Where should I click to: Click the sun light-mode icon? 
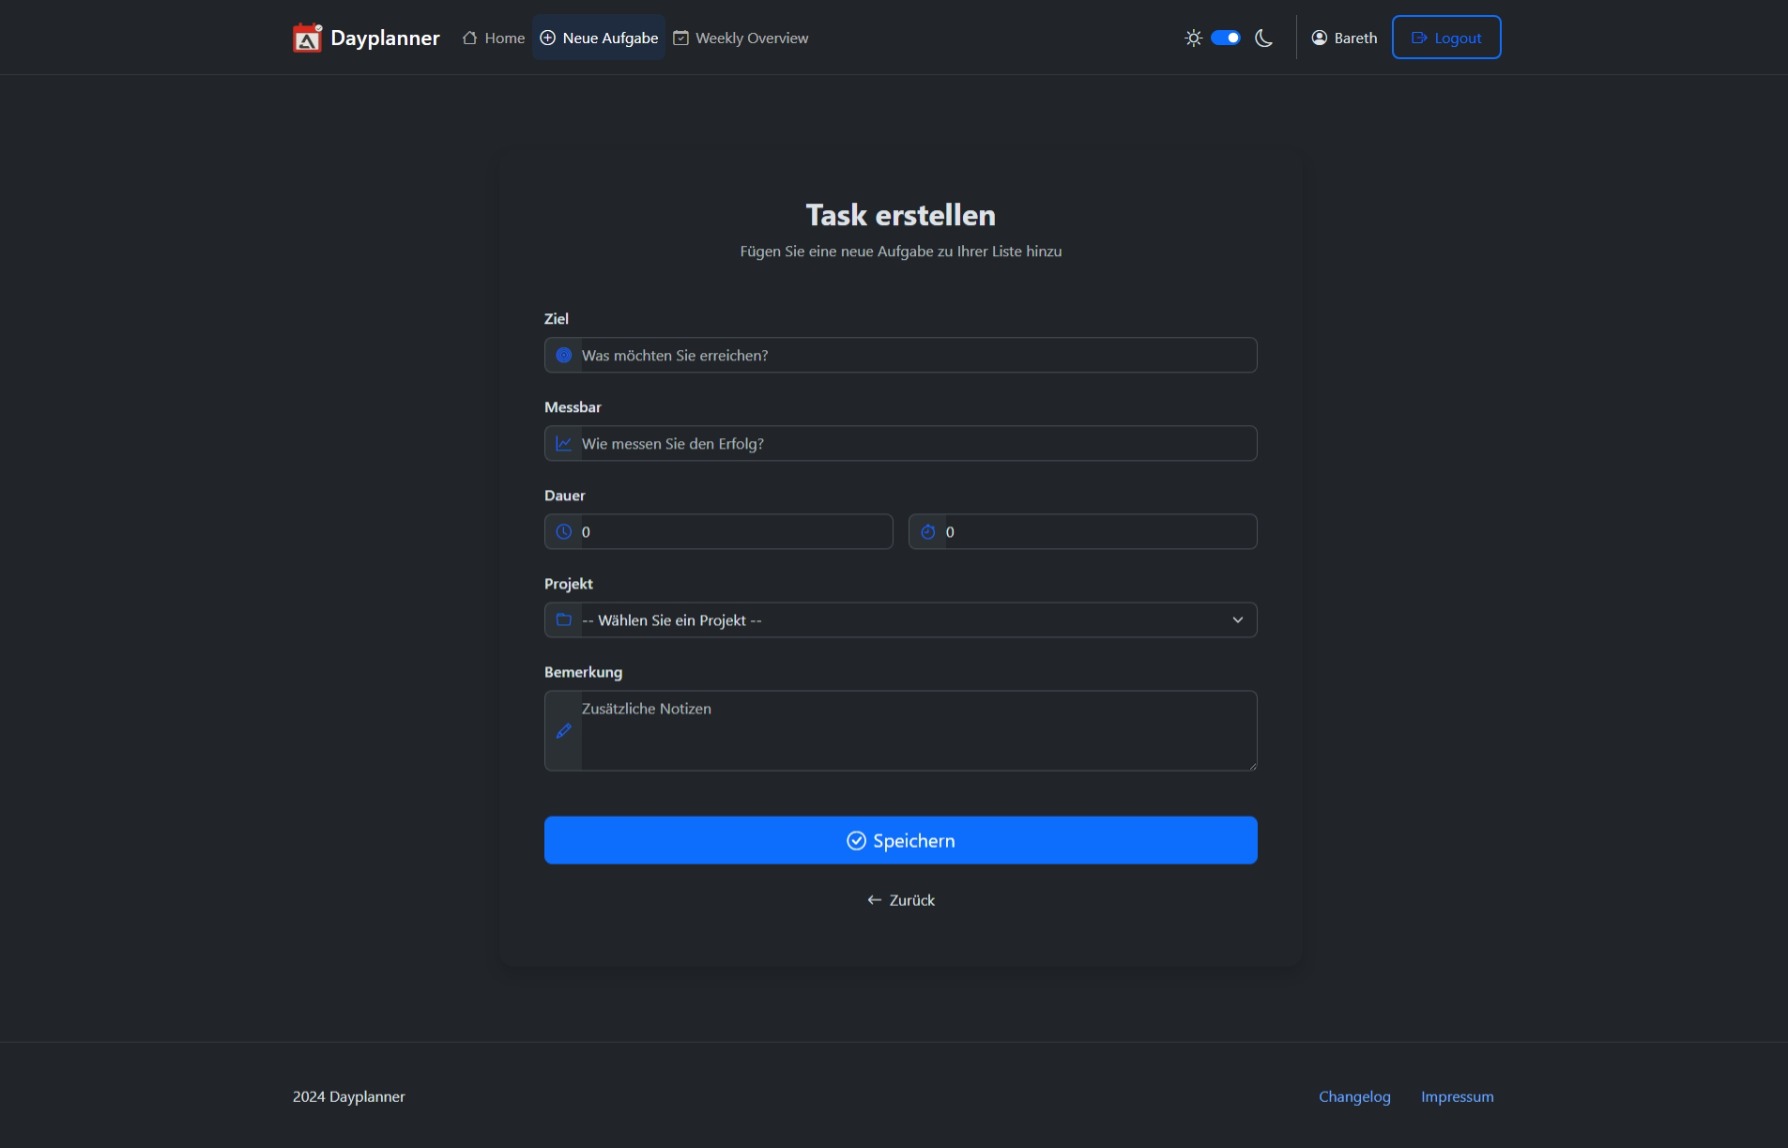(x=1193, y=38)
